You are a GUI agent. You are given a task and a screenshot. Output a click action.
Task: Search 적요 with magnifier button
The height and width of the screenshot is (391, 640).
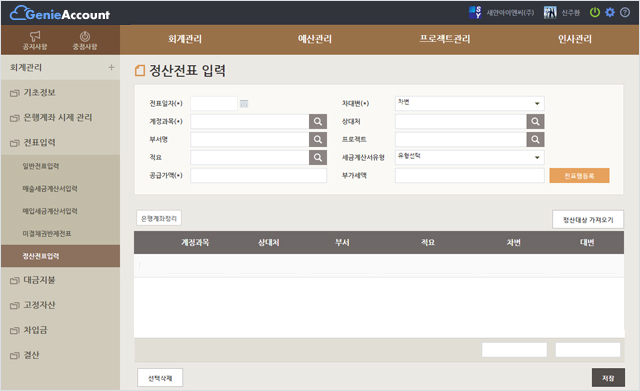318,158
